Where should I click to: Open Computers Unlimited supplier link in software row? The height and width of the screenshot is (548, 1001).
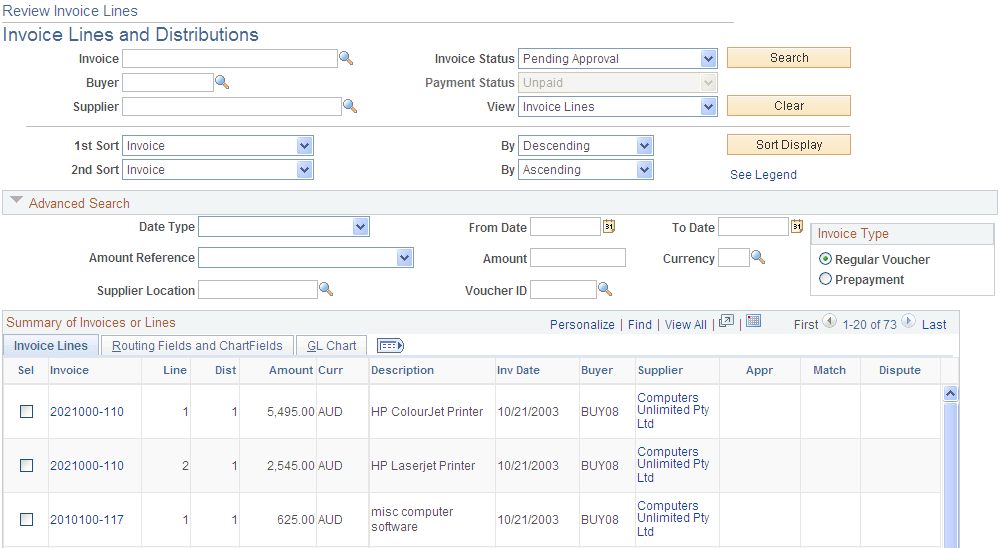673,518
